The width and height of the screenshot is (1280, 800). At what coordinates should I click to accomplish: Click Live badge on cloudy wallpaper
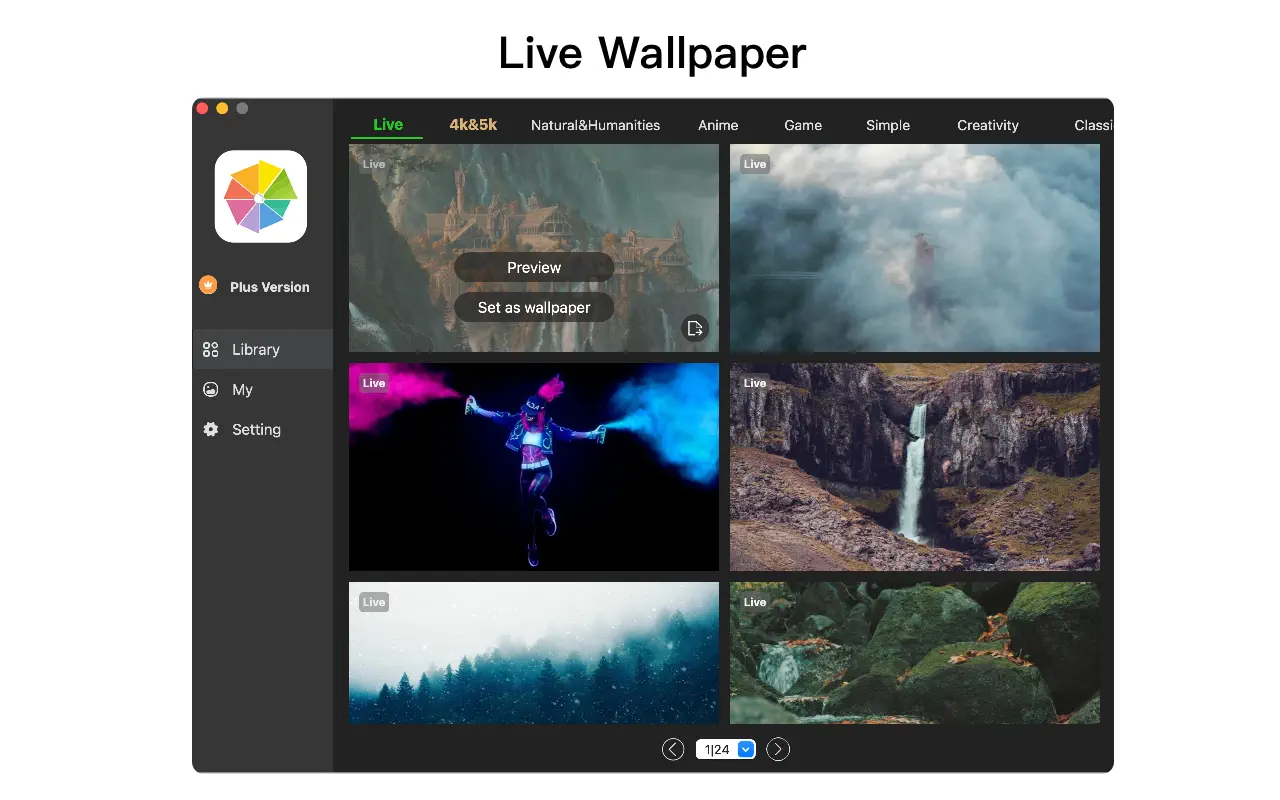(755, 164)
